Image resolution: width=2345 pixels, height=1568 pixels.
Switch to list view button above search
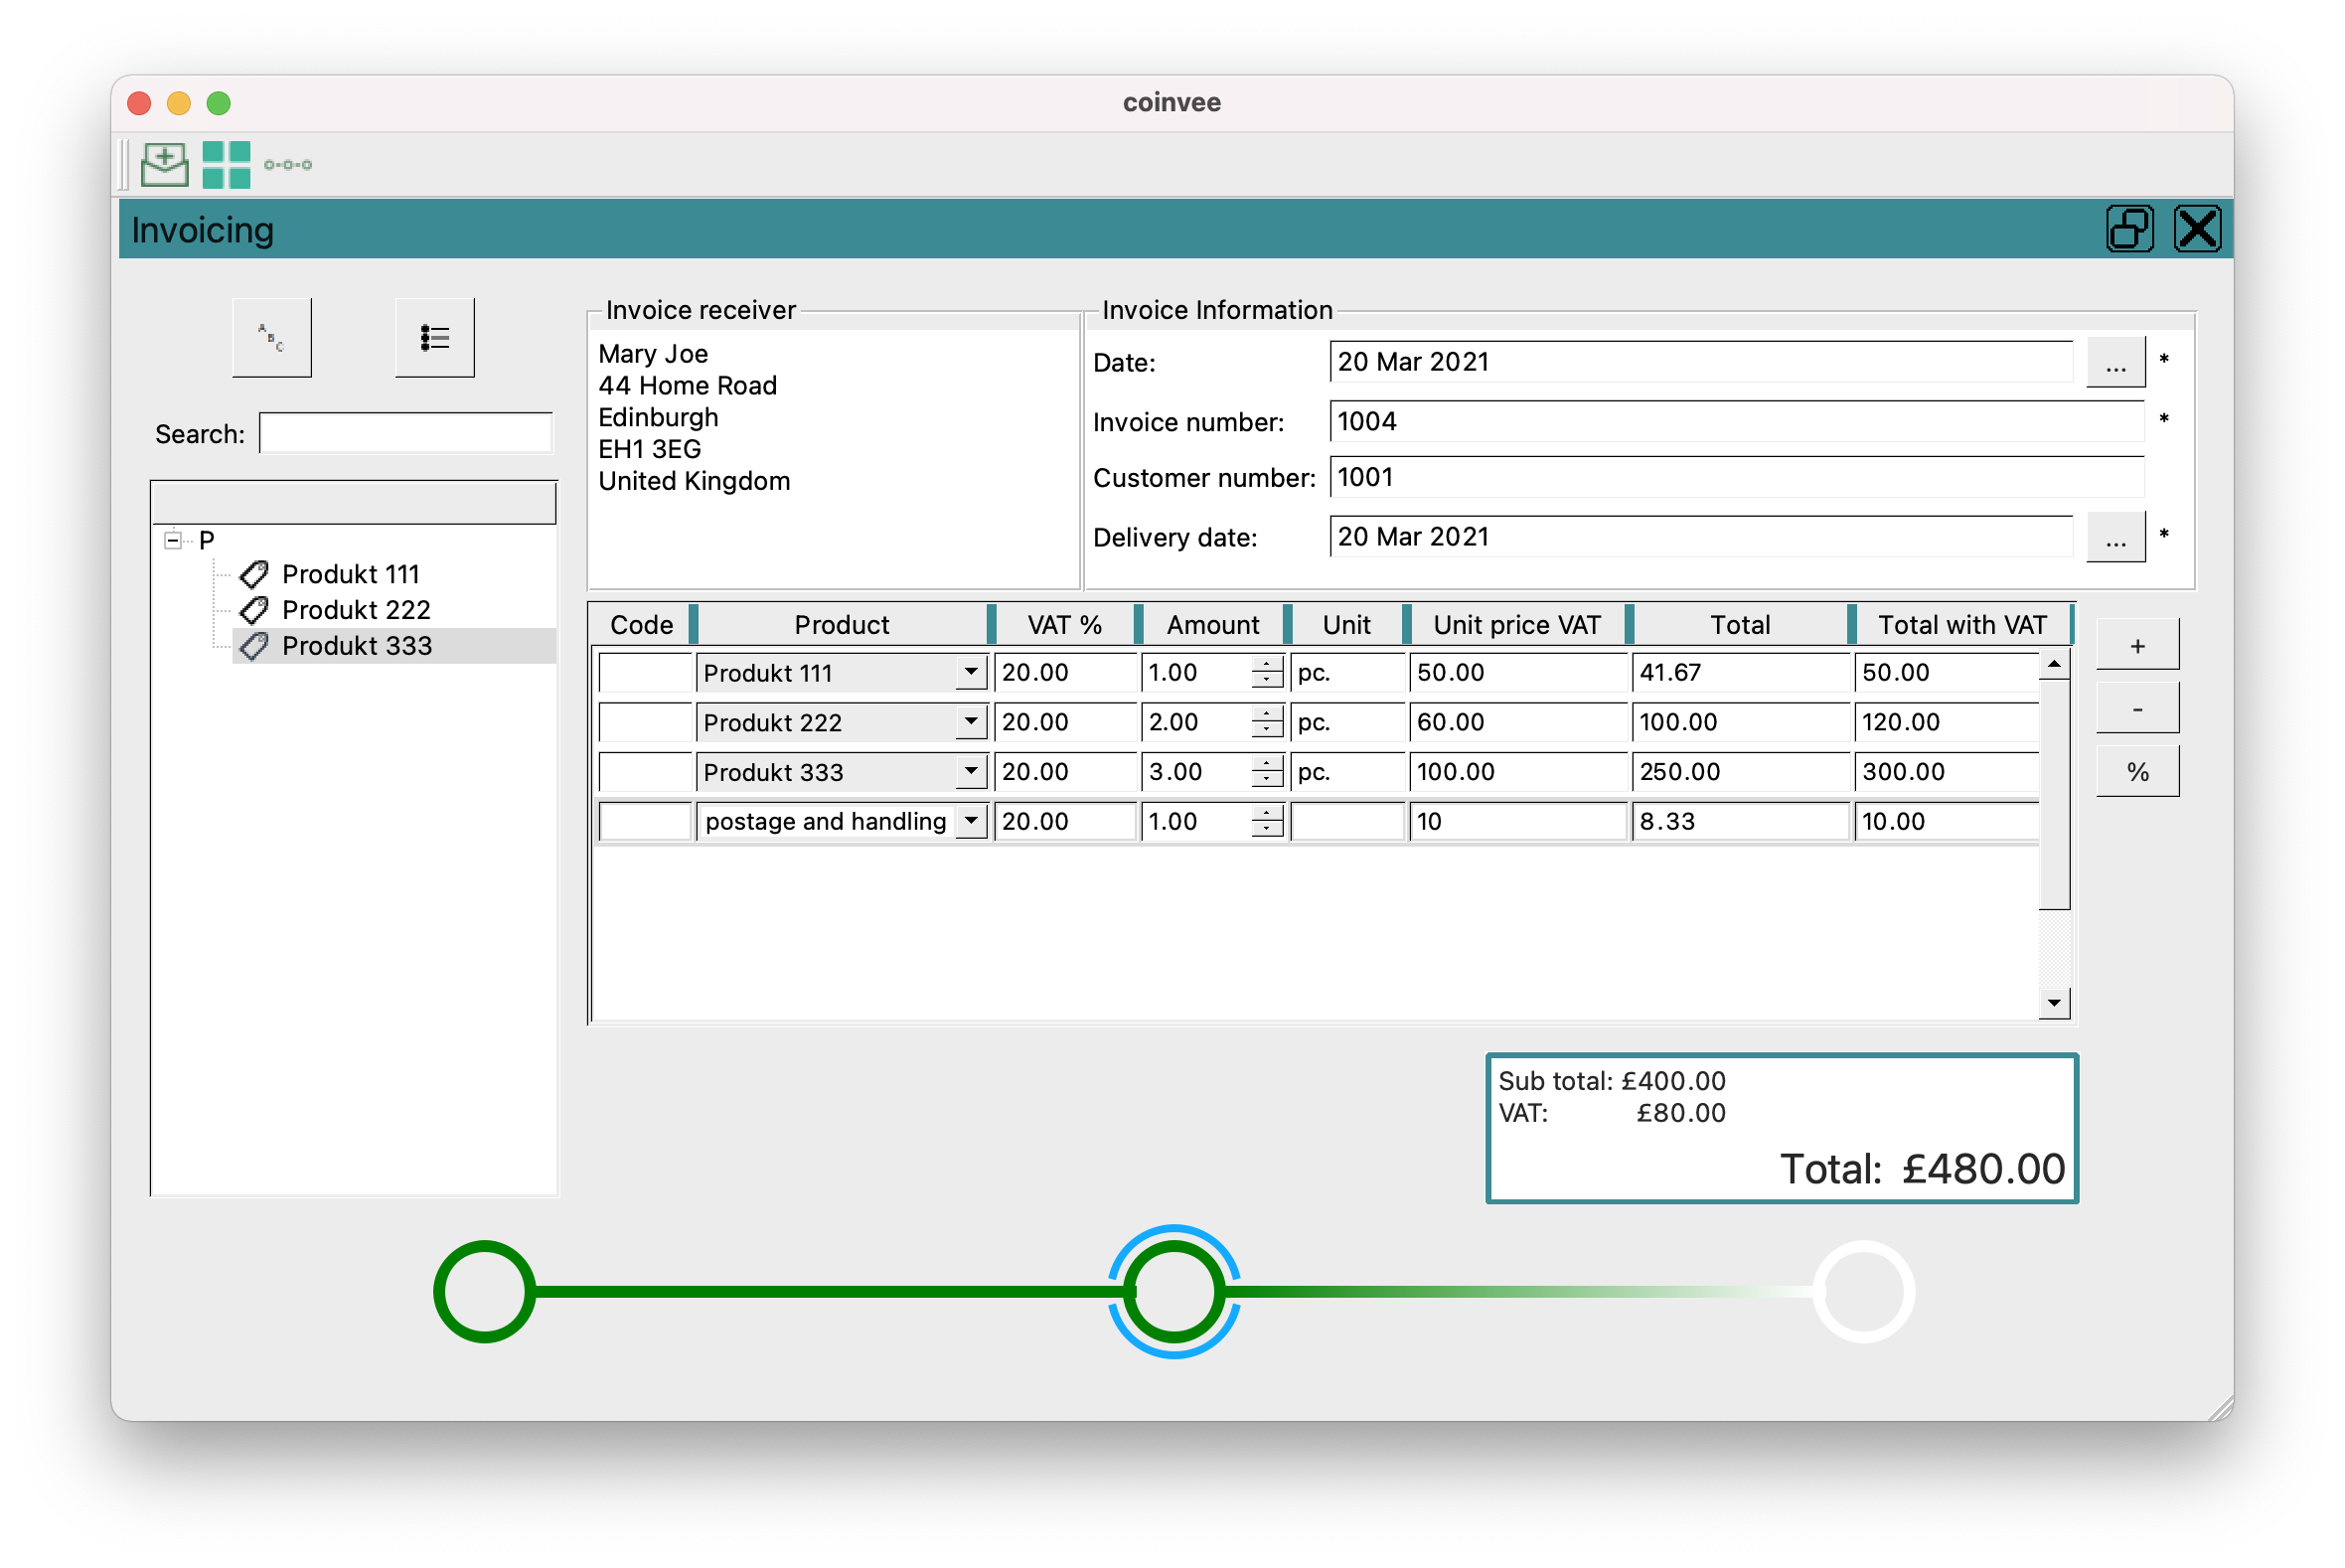point(434,337)
